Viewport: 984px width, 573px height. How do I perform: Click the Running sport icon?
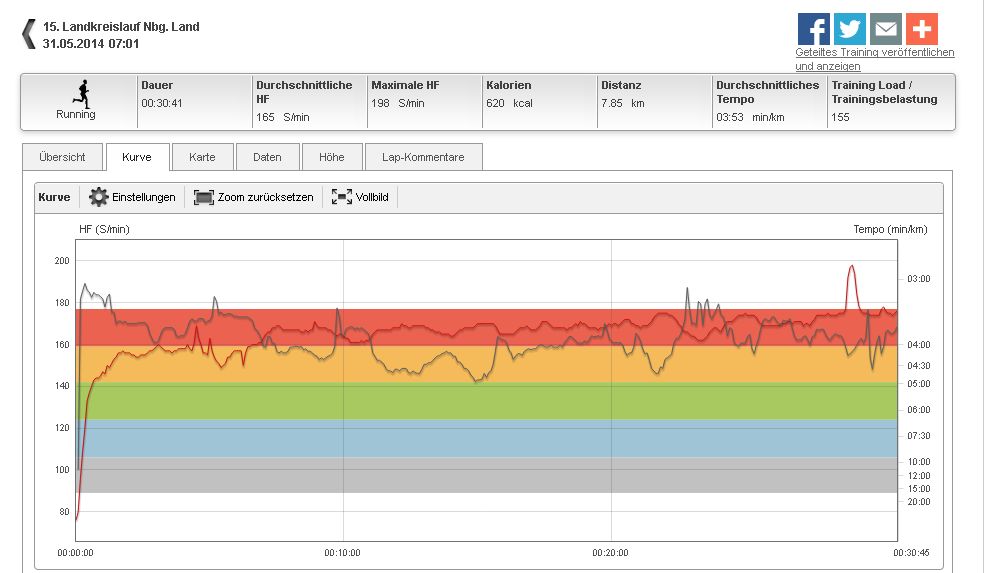coord(76,92)
